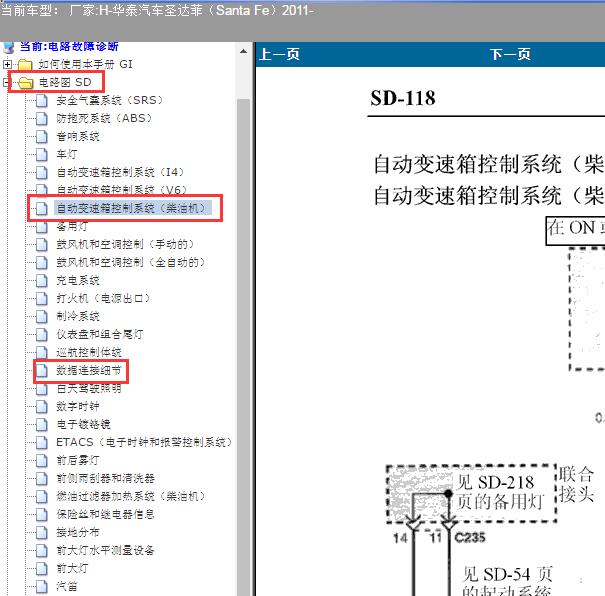The width and height of the screenshot is (605, 596).
Task: Open 鼓风机和空调控制（全自动的） page icon
Action: coord(42,263)
